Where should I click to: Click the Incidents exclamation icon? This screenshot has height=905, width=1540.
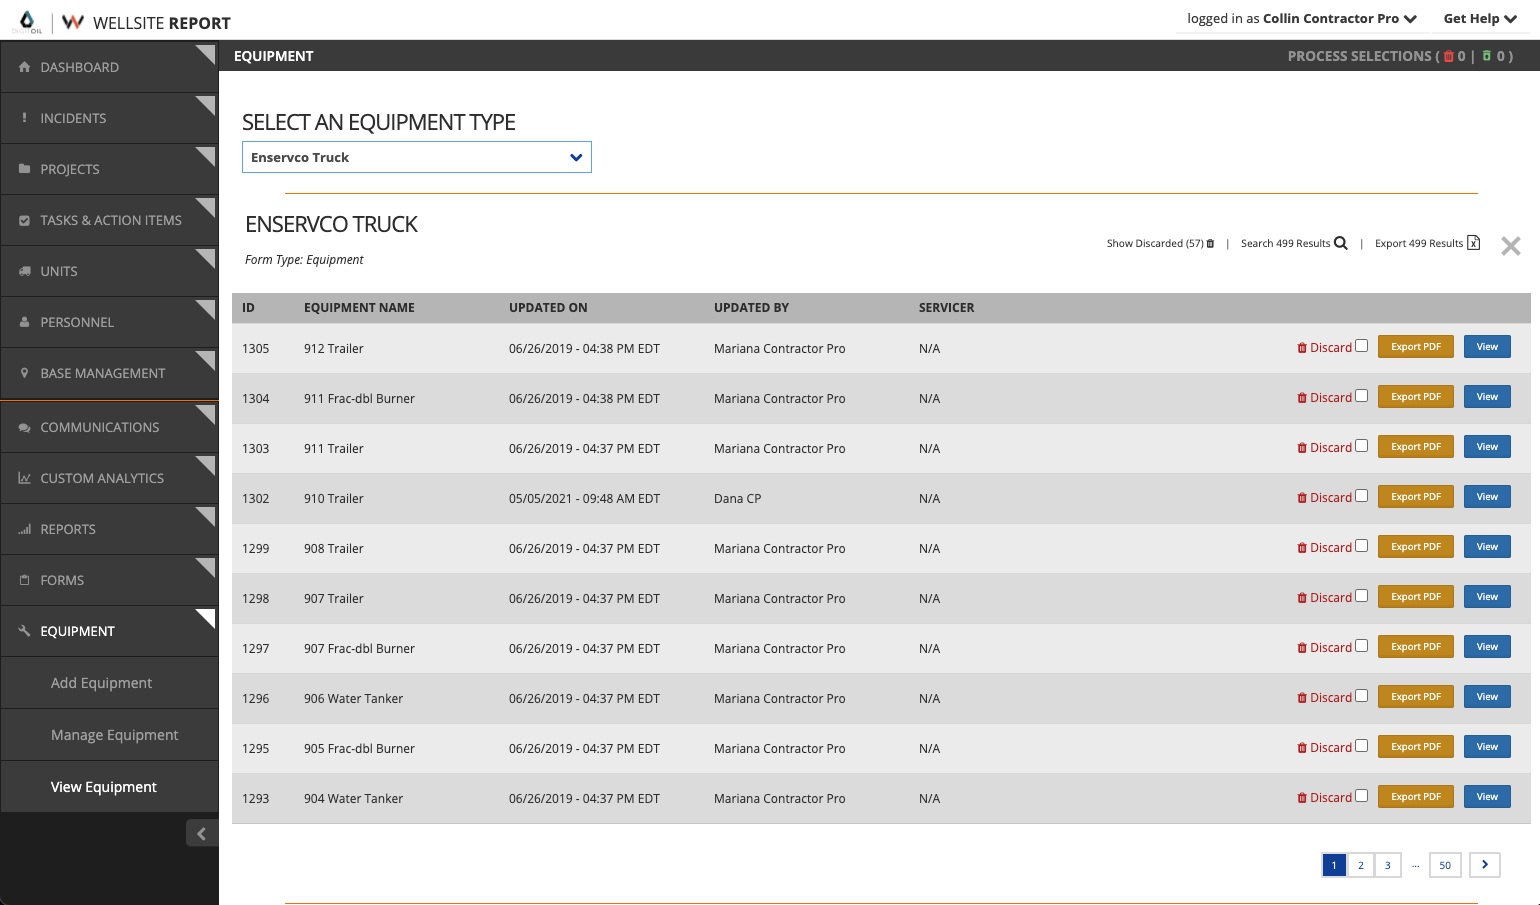click(x=24, y=118)
